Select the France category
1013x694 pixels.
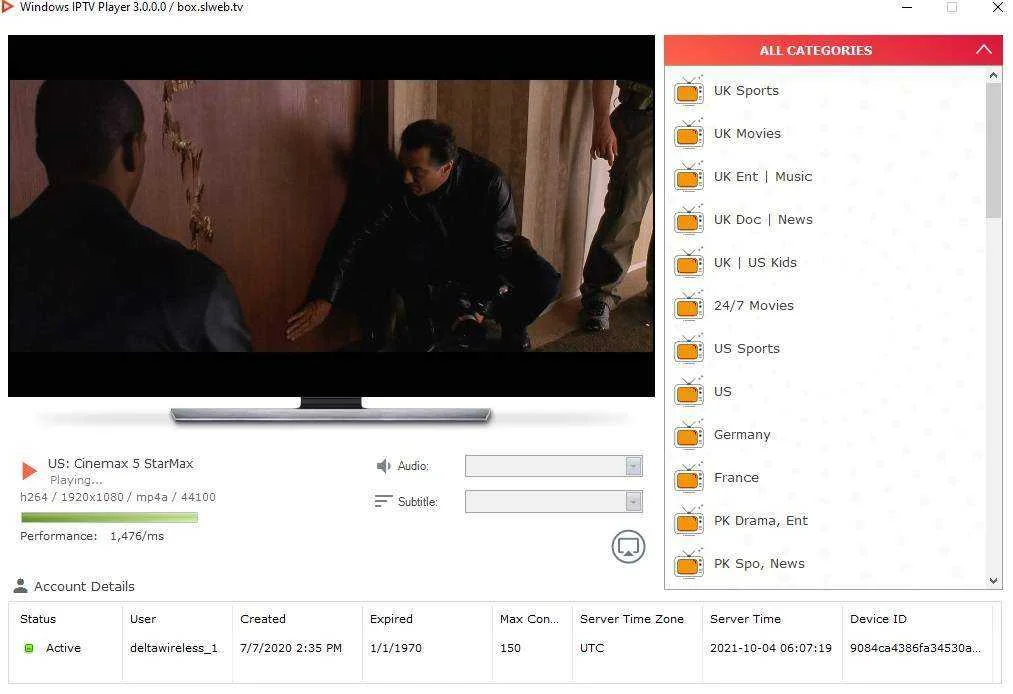tap(736, 478)
